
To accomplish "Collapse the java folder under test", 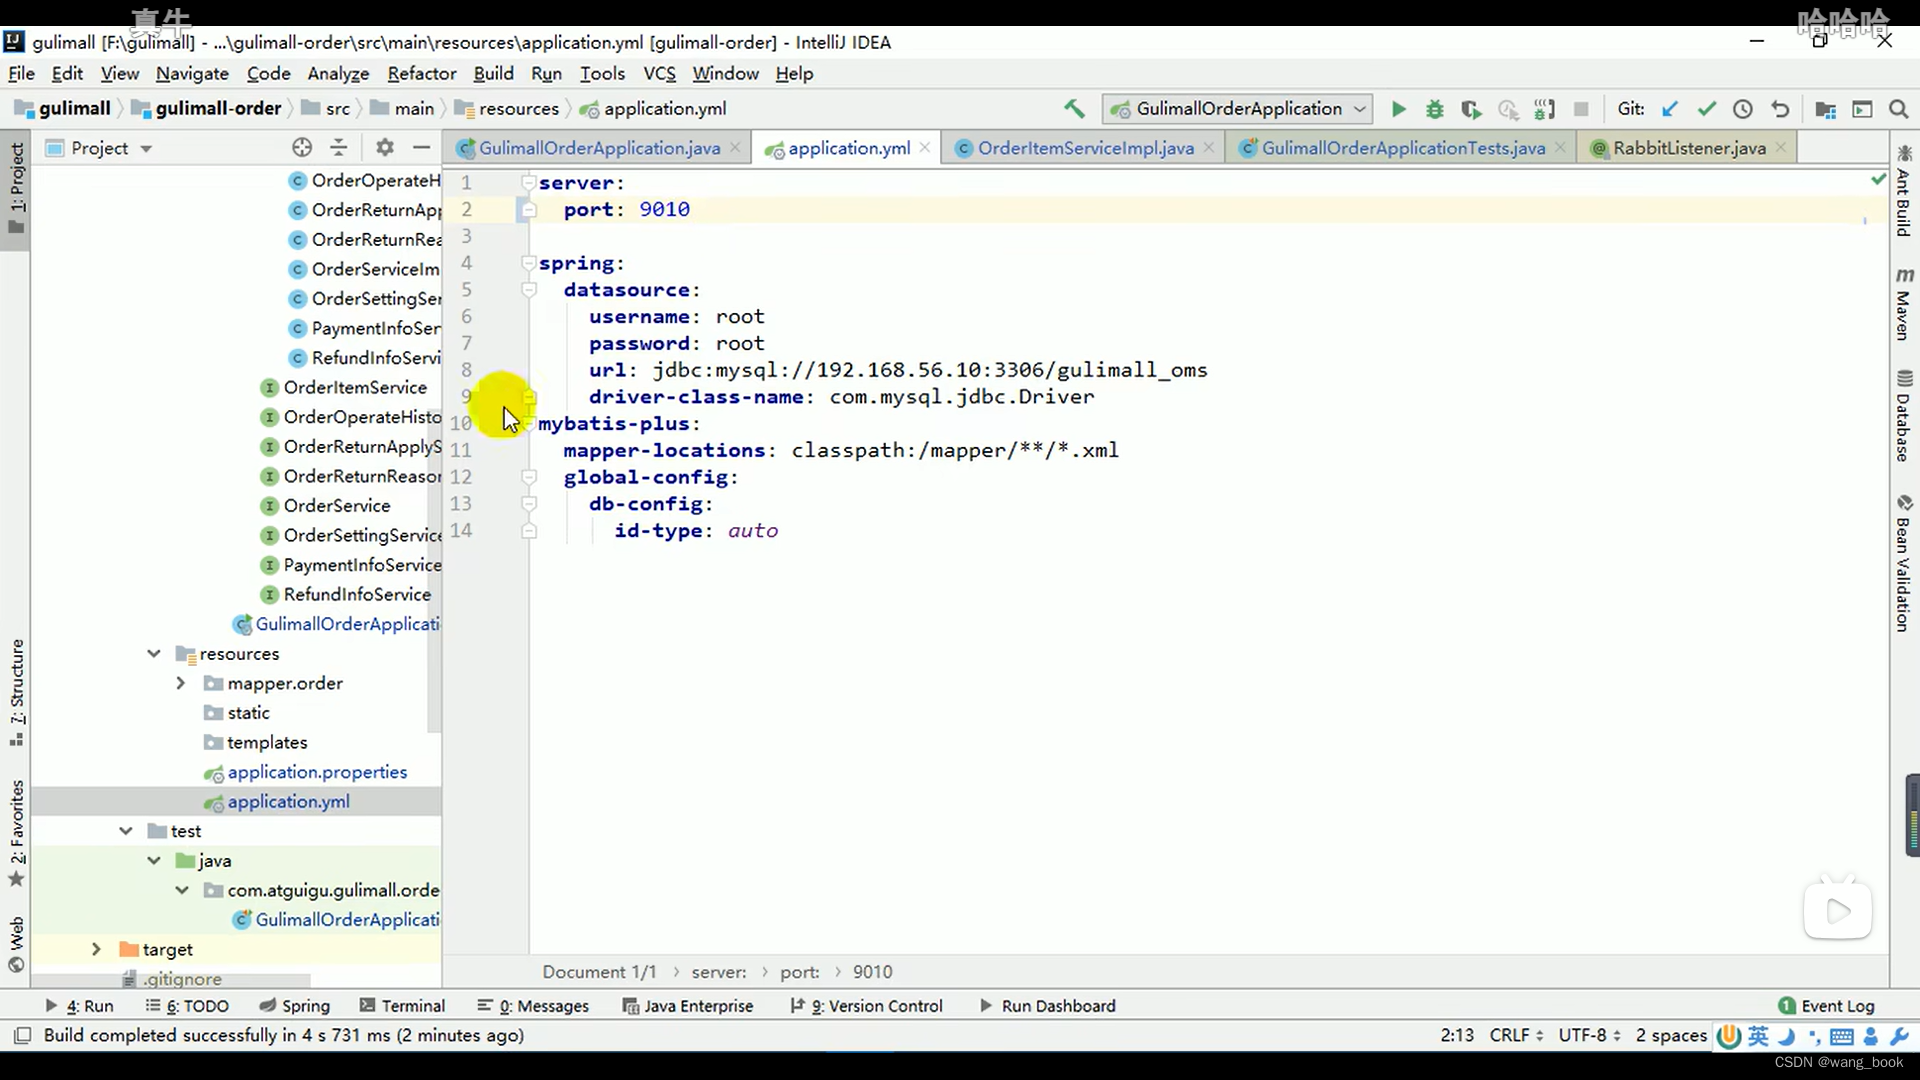I will pos(154,861).
